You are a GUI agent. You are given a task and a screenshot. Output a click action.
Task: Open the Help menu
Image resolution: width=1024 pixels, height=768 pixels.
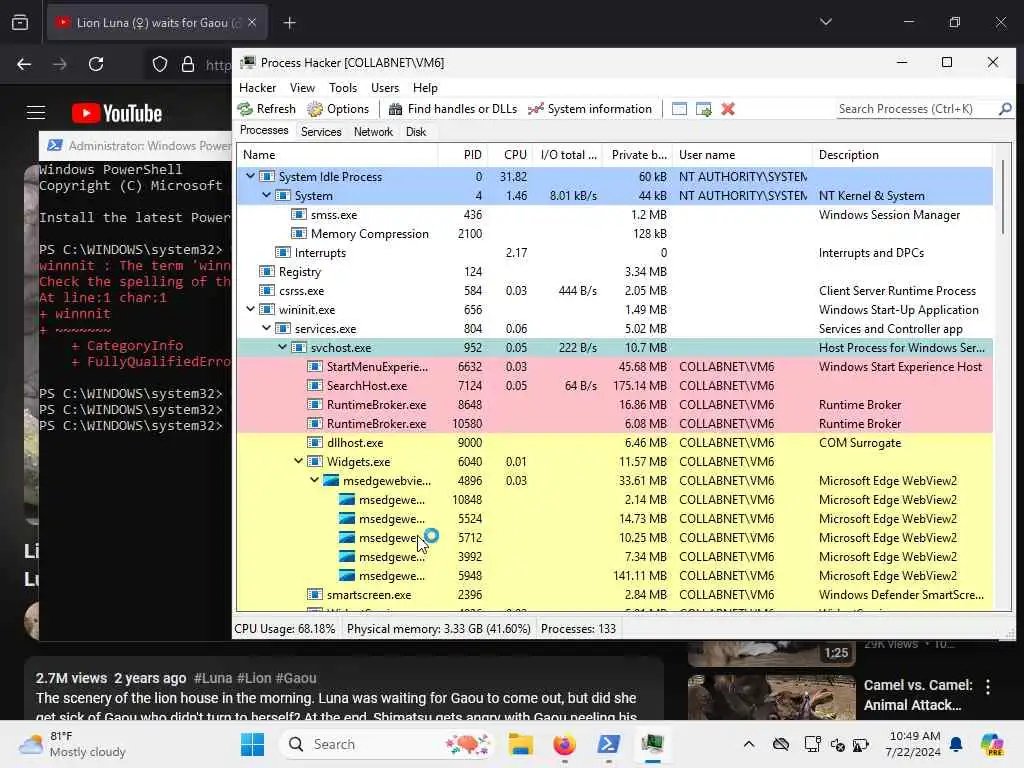tap(425, 88)
